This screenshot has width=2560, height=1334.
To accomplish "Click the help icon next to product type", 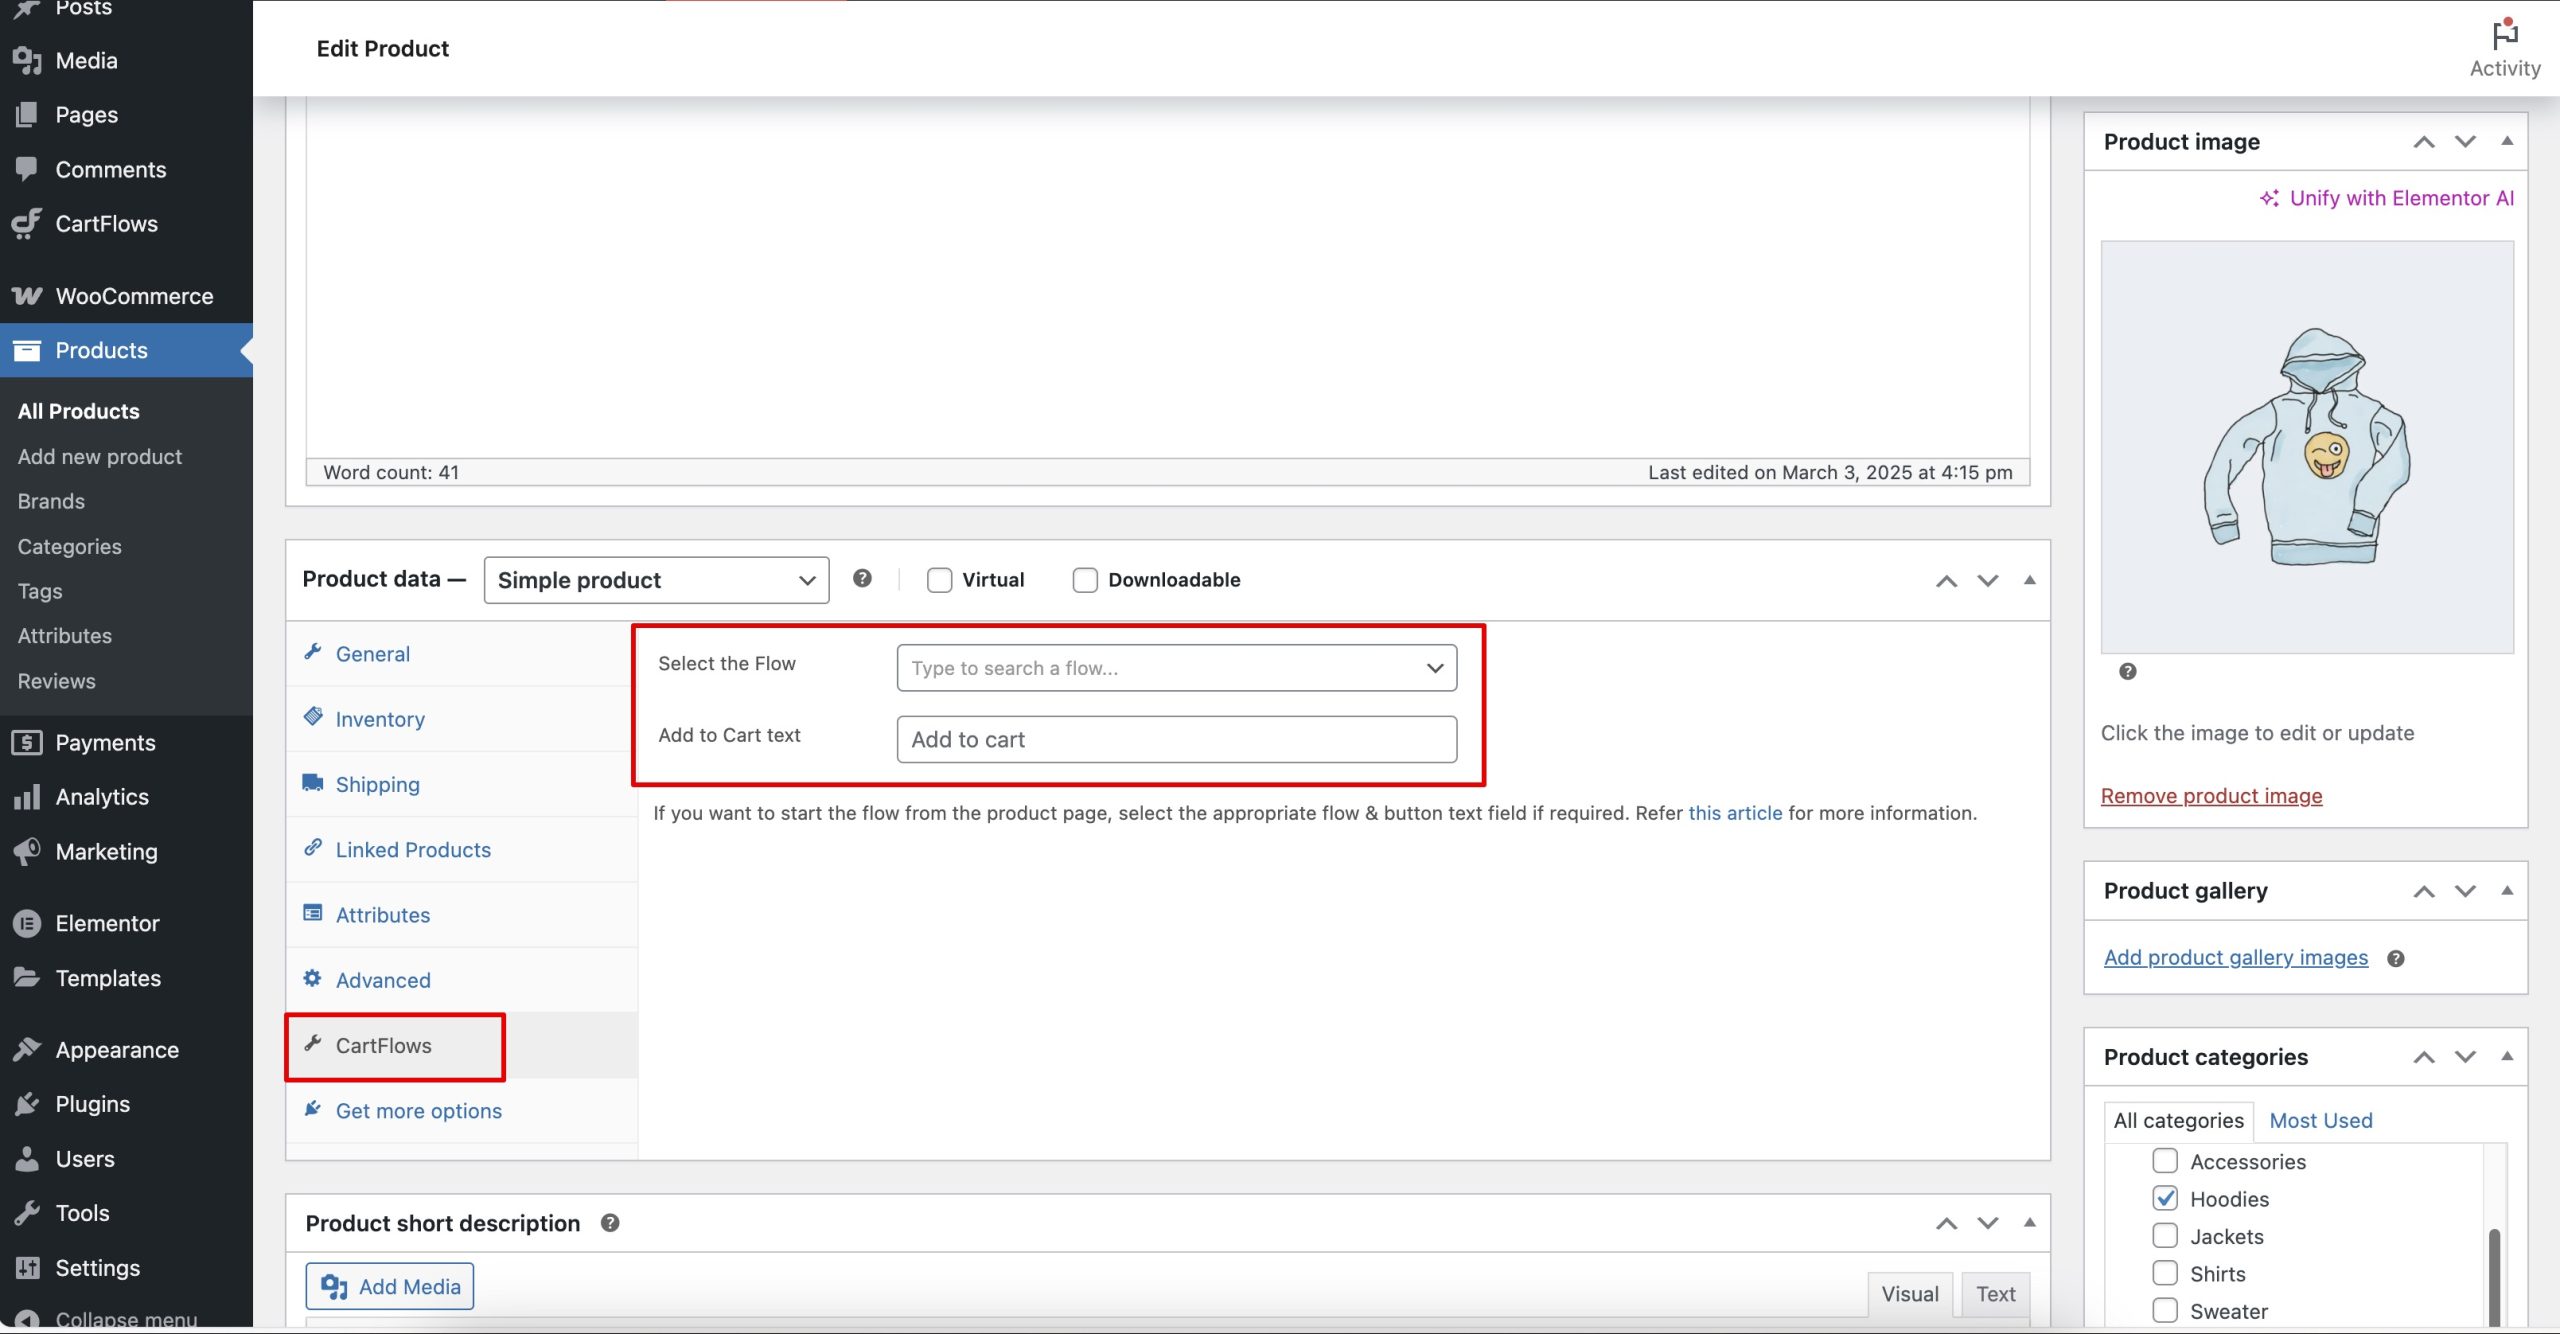I will tap(862, 579).
